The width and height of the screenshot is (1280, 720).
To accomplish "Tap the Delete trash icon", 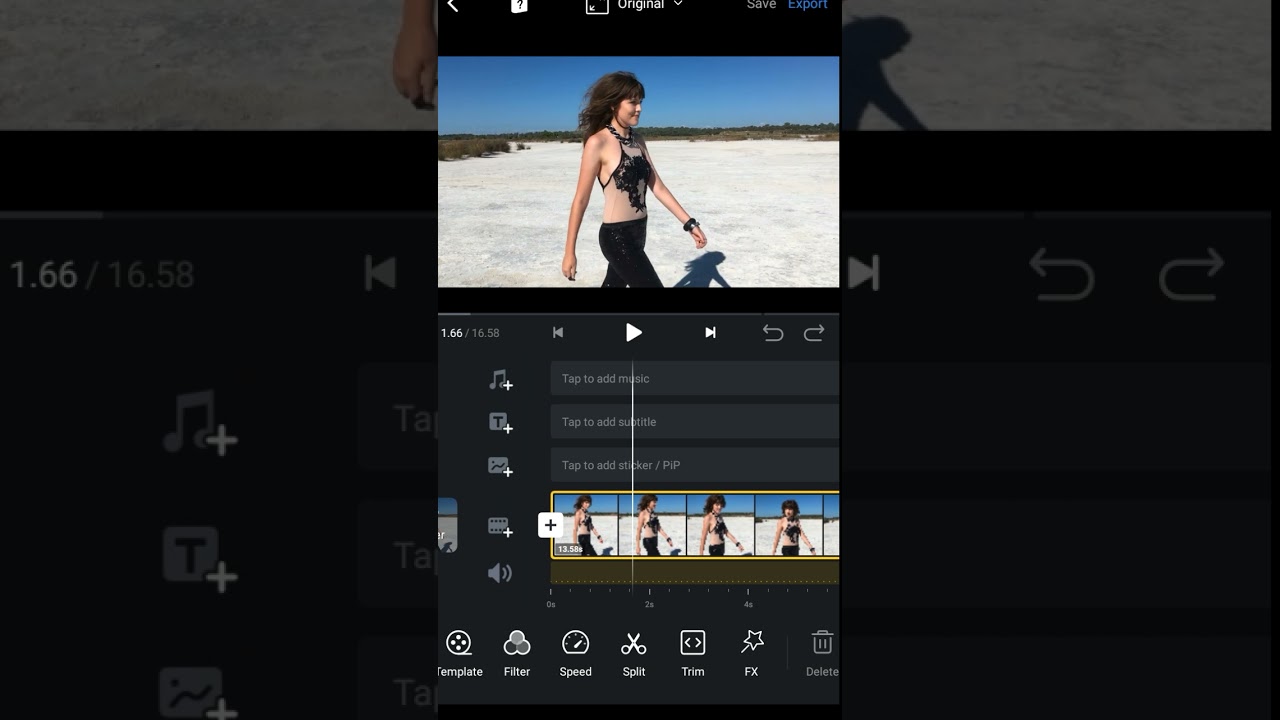I will point(822,654).
